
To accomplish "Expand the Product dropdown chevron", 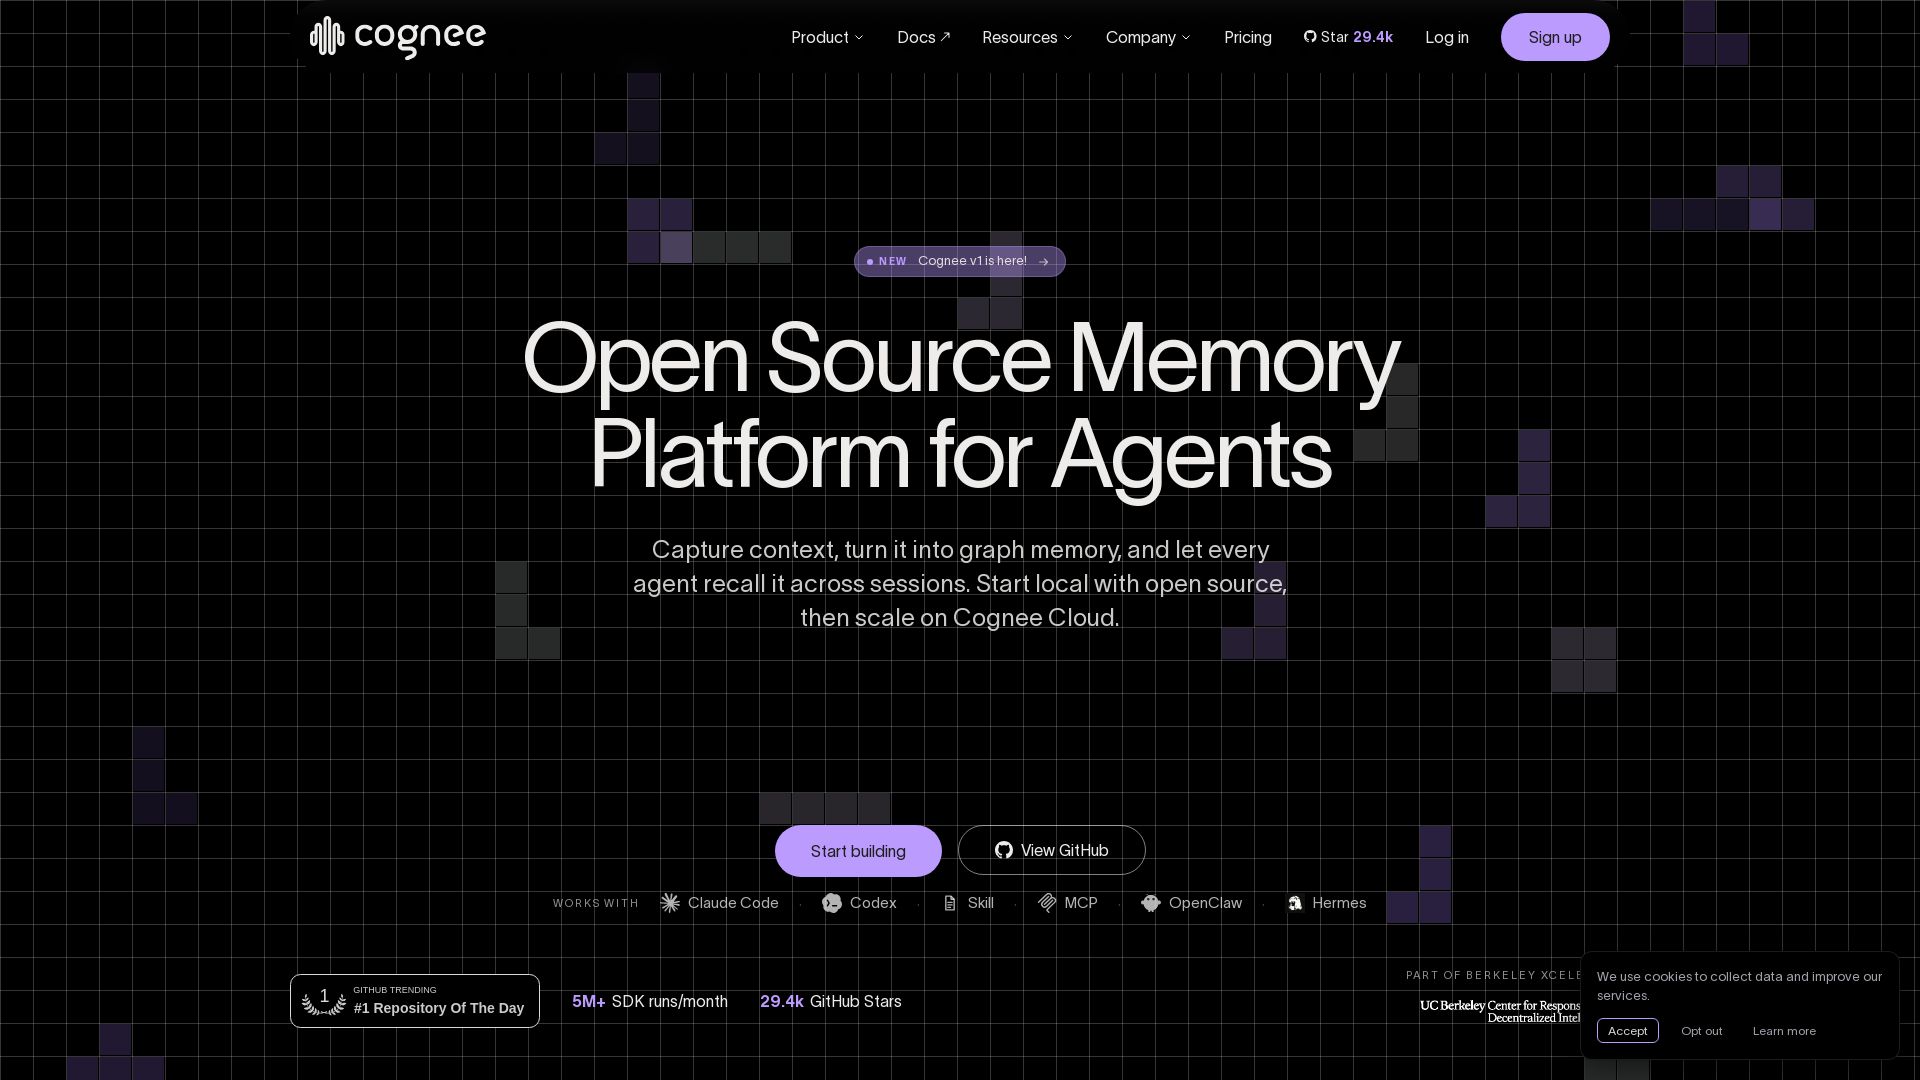I will coord(858,37).
